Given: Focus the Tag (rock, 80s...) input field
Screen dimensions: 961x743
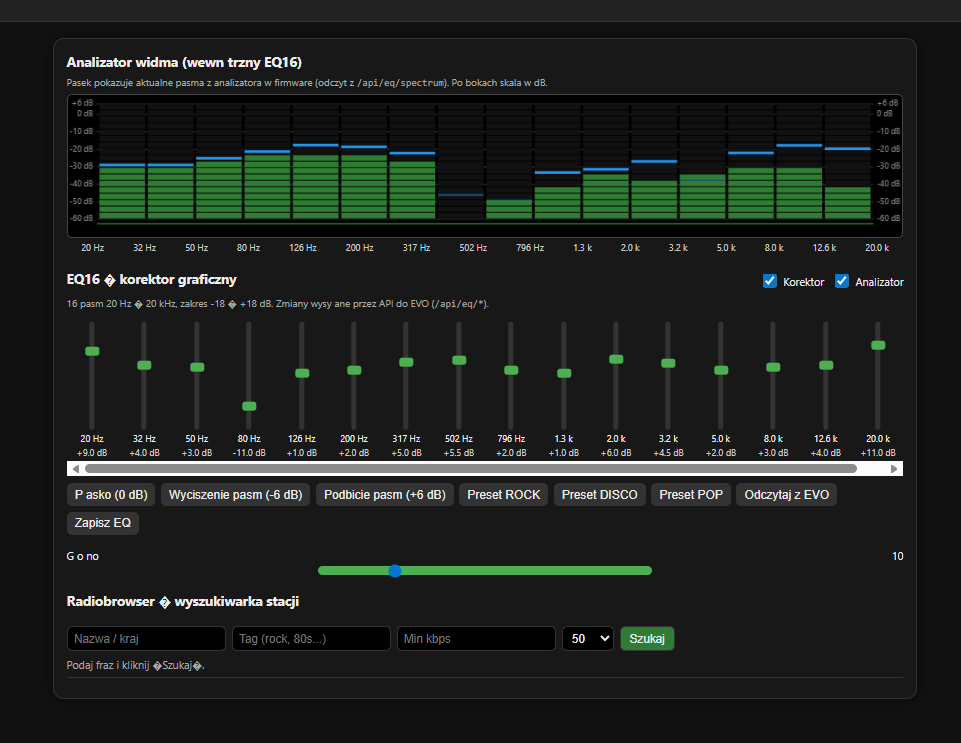Looking at the screenshot, I should (311, 638).
